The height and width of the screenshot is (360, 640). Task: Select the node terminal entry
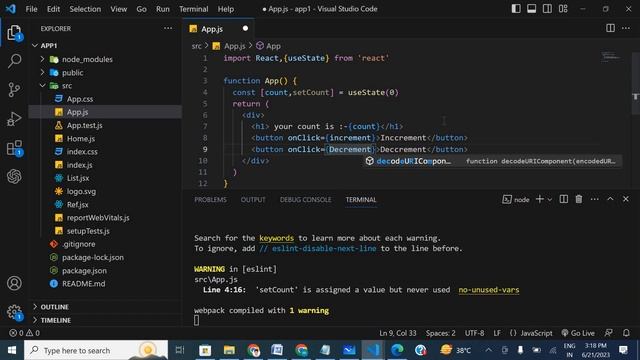[516, 200]
